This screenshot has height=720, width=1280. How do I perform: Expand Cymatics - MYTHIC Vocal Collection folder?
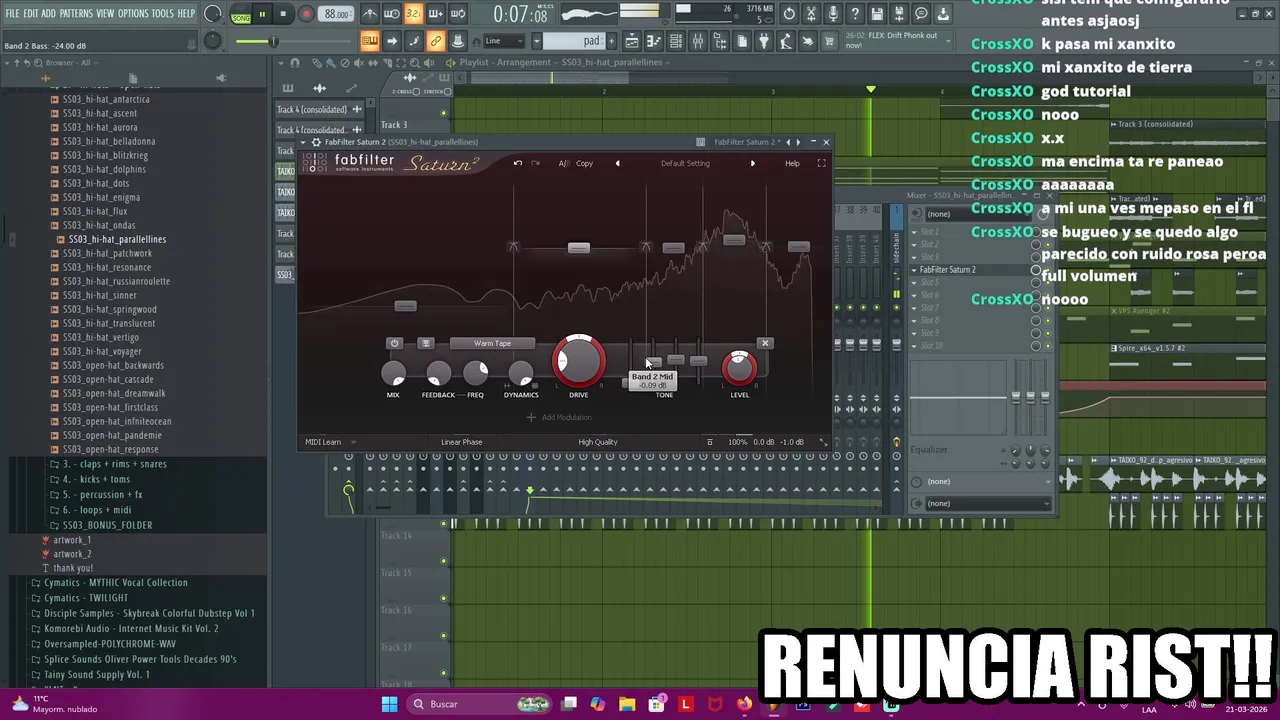pos(109,582)
